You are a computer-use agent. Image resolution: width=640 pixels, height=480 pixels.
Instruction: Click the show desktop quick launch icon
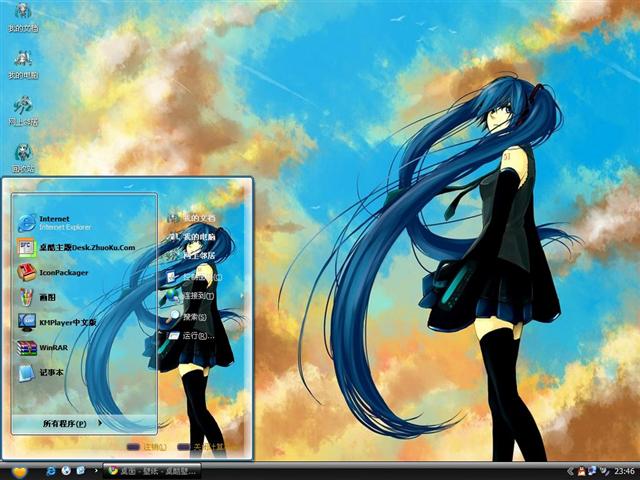81,471
